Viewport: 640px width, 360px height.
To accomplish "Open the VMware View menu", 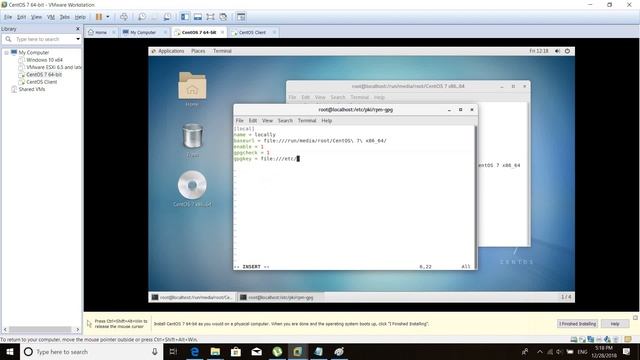I will (x=36, y=17).
